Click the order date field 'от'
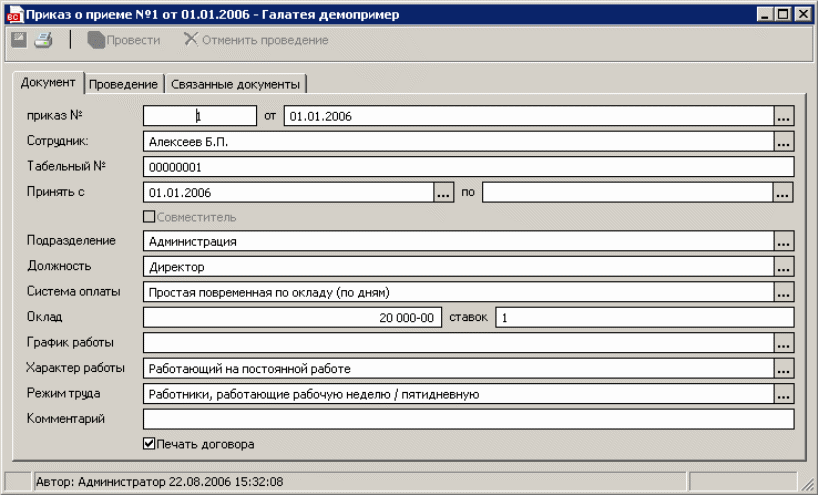 [x=528, y=116]
